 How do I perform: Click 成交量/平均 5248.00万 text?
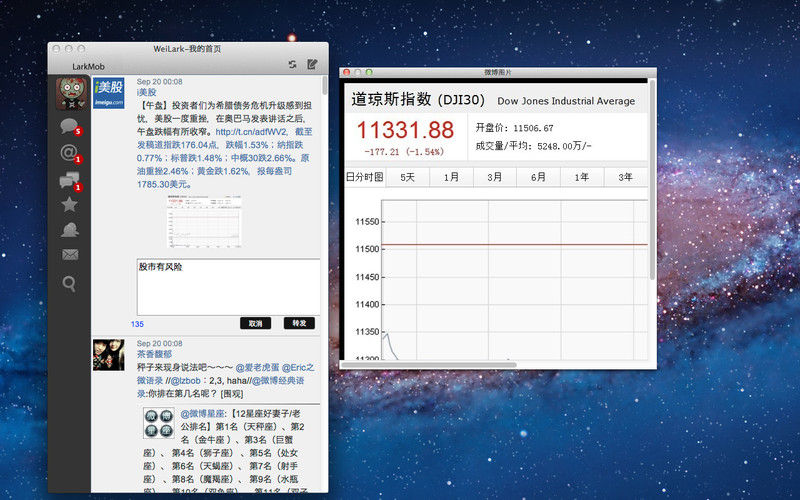pos(533,146)
